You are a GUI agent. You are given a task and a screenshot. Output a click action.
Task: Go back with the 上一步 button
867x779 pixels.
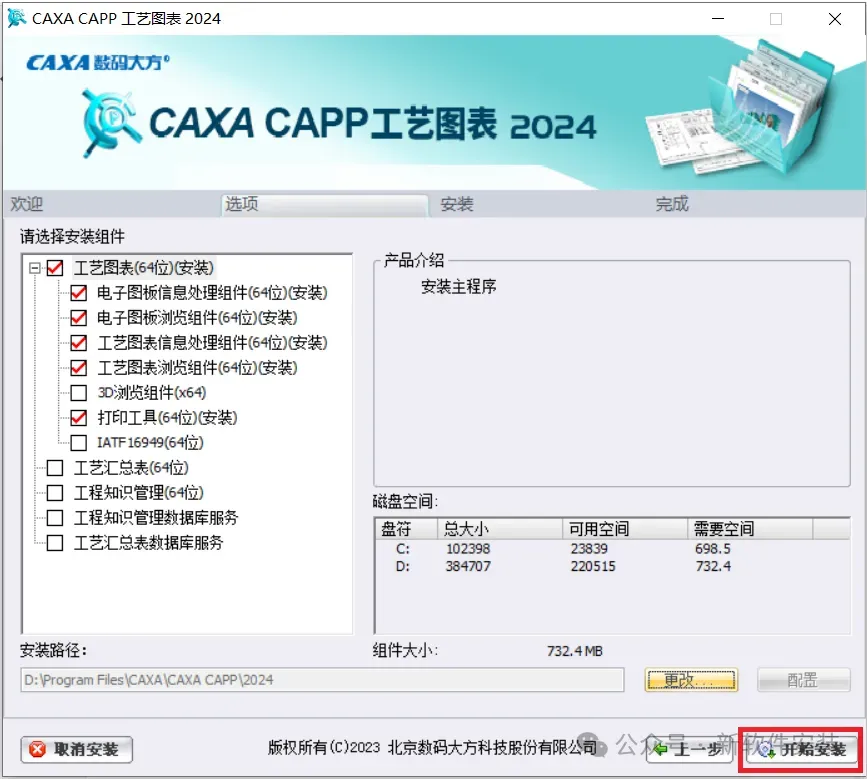[x=690, y=749]
